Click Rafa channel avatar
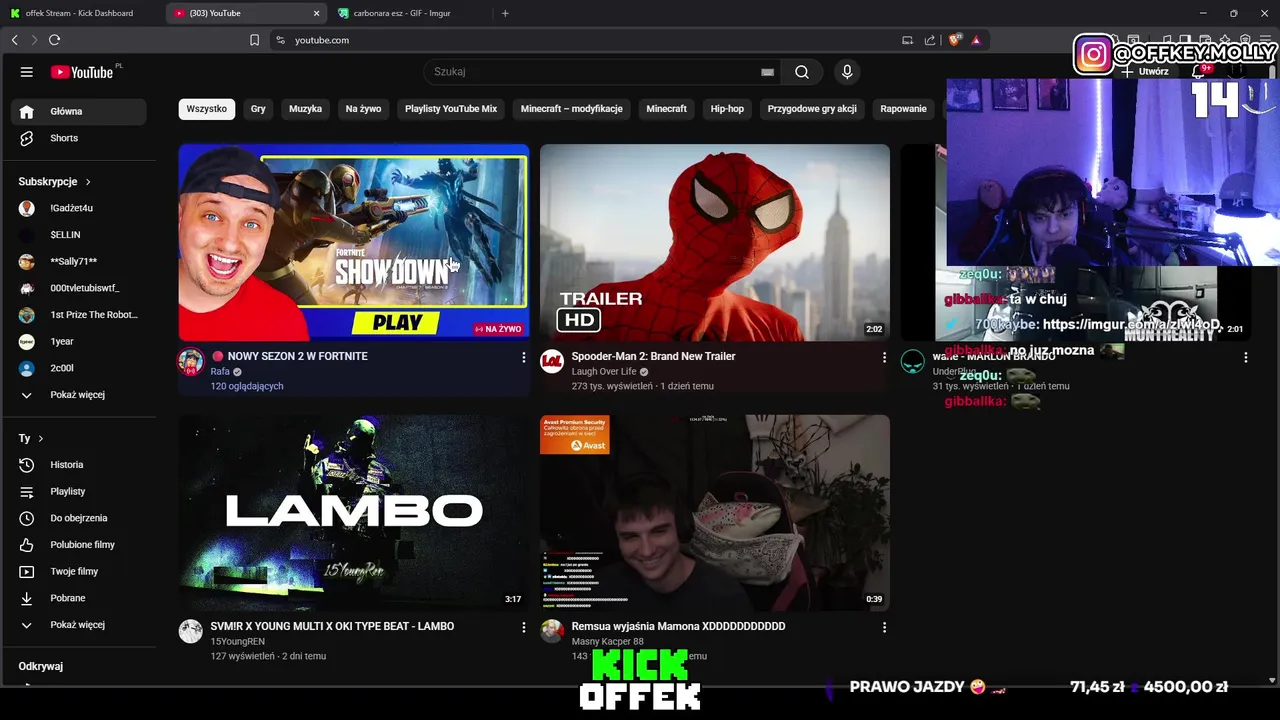Viewport: 1280px width, 720px height. [190, 361]
